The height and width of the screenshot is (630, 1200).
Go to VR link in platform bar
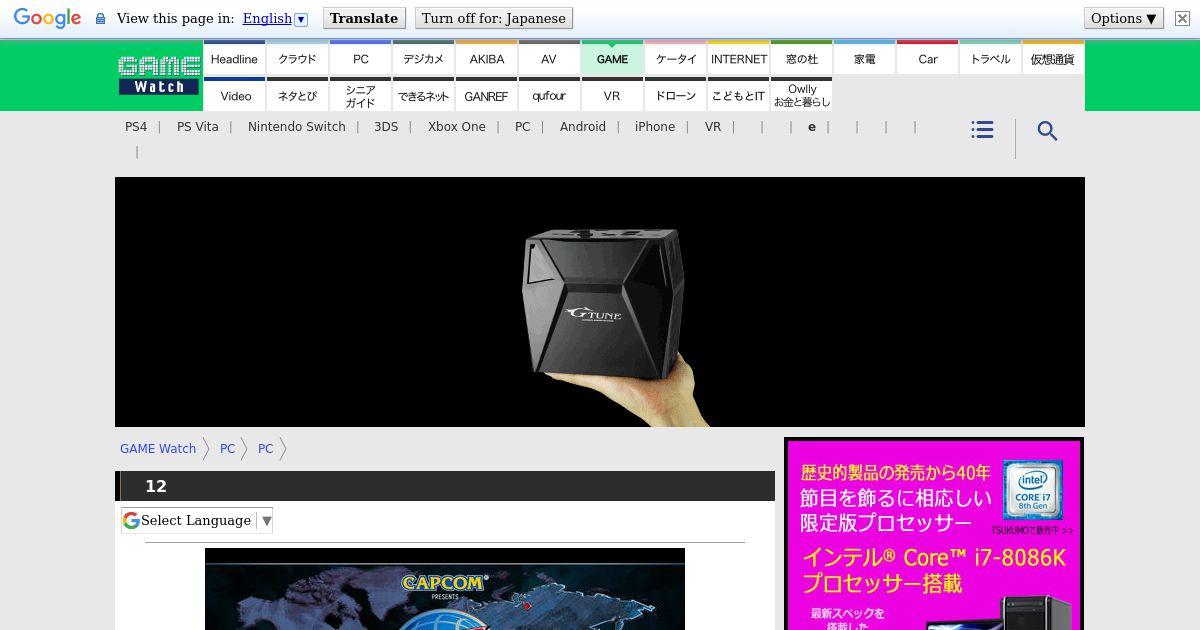713,127
